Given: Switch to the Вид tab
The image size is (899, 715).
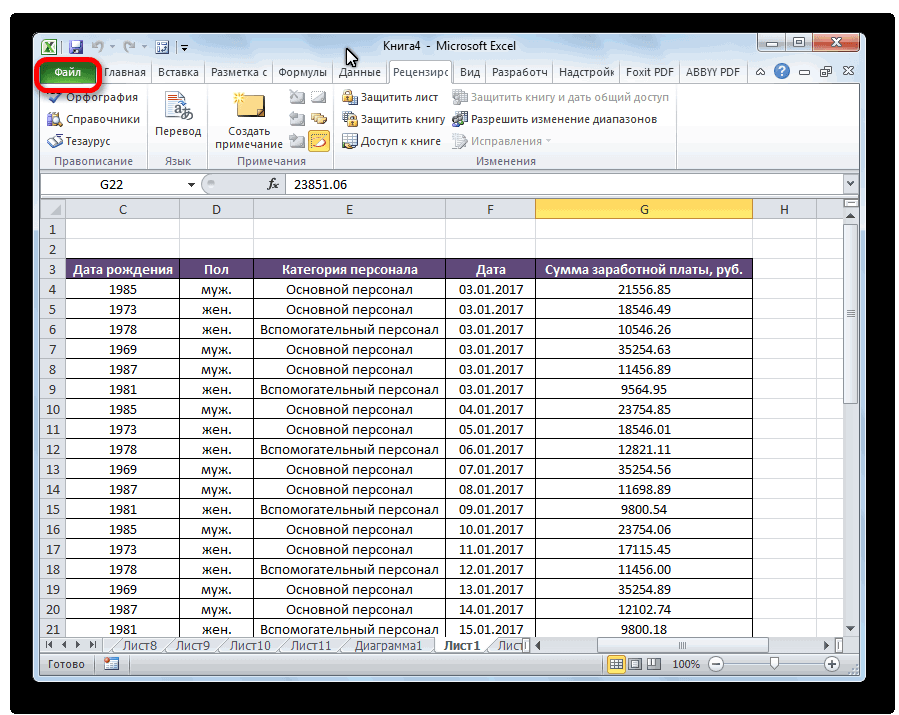Looking at the screenshot, I should (470, 72).
